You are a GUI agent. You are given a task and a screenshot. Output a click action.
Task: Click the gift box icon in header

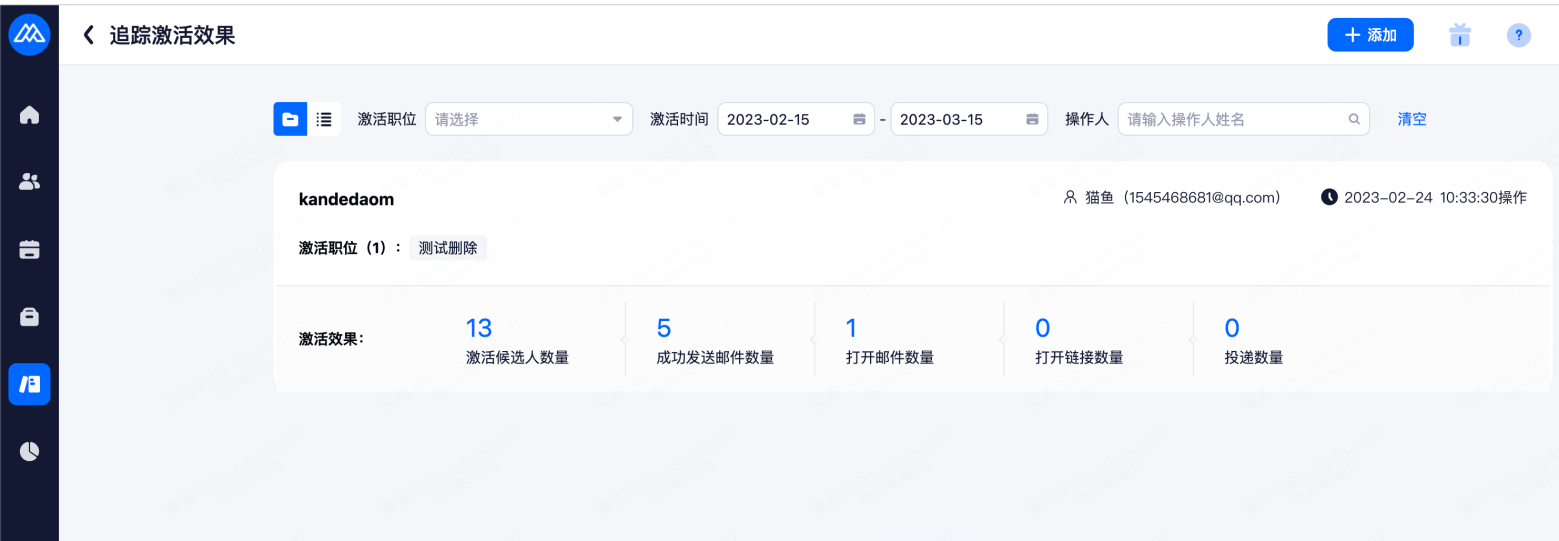1460,35
